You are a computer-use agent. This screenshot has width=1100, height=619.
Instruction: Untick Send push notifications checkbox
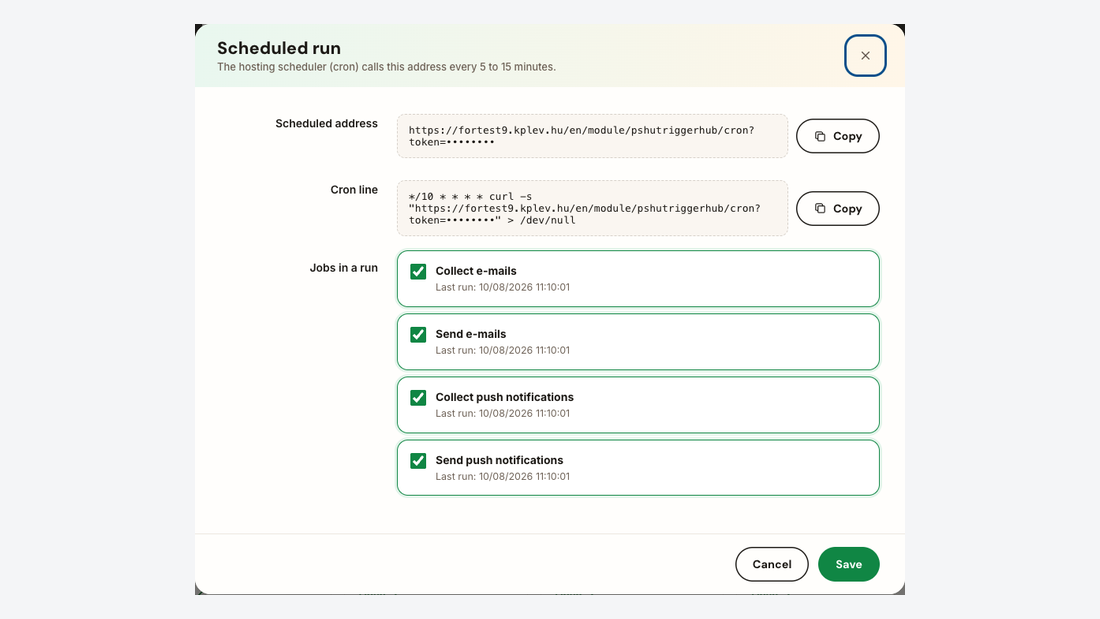point(418,461)
